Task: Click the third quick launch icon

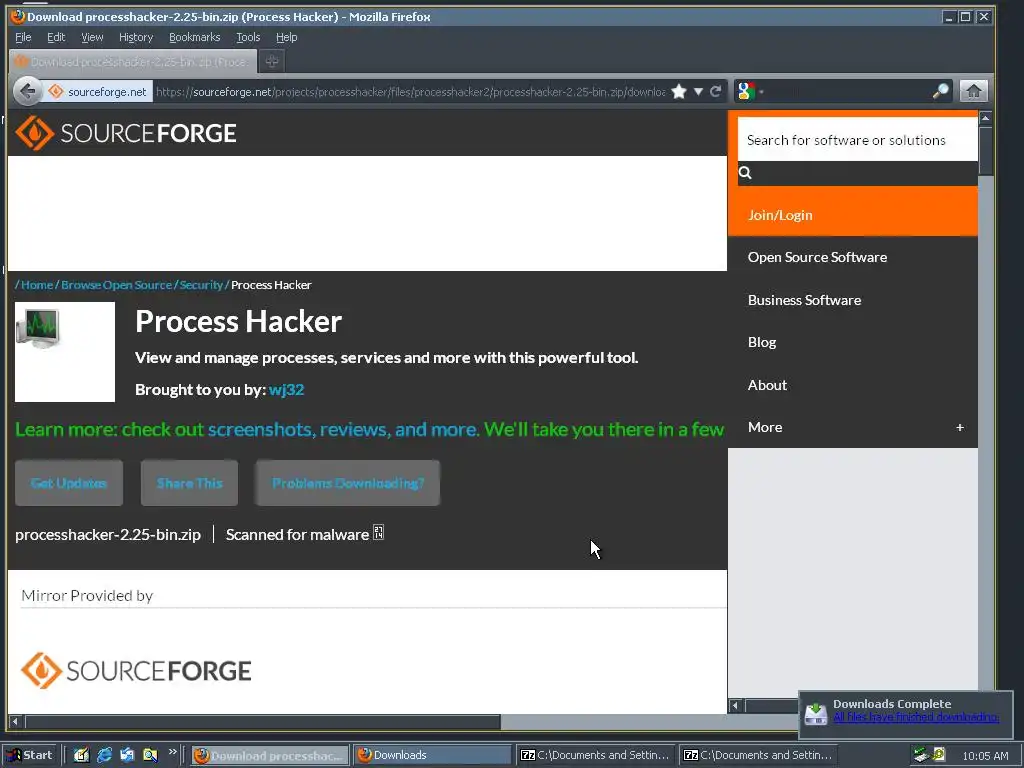Action: point(127,755)
